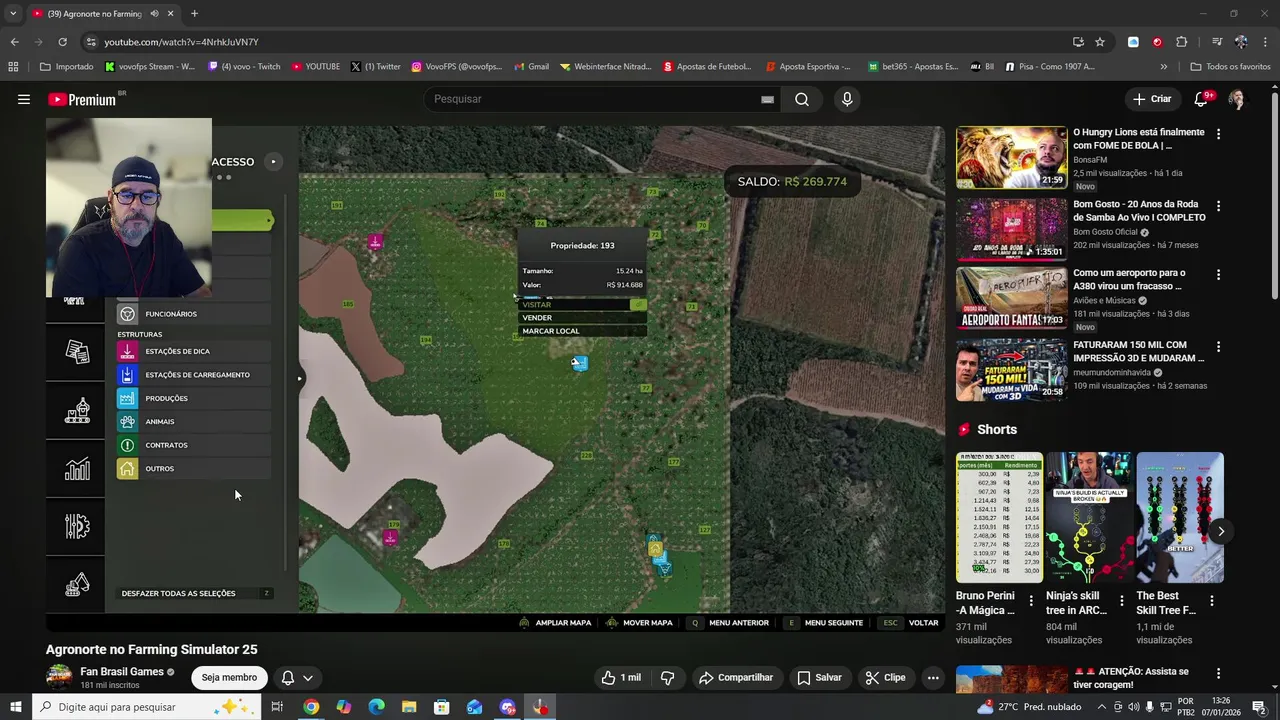Open options menu for A380 airport video

[1218, 274]
